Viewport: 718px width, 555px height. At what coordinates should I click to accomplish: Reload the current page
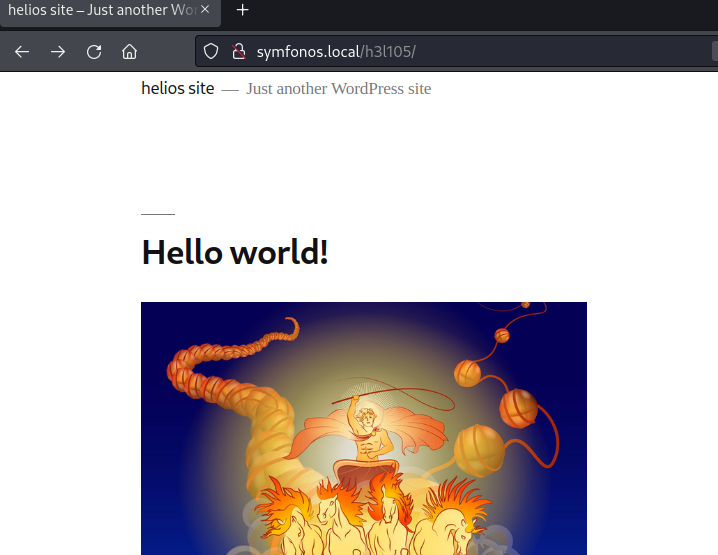pos(94,52)
